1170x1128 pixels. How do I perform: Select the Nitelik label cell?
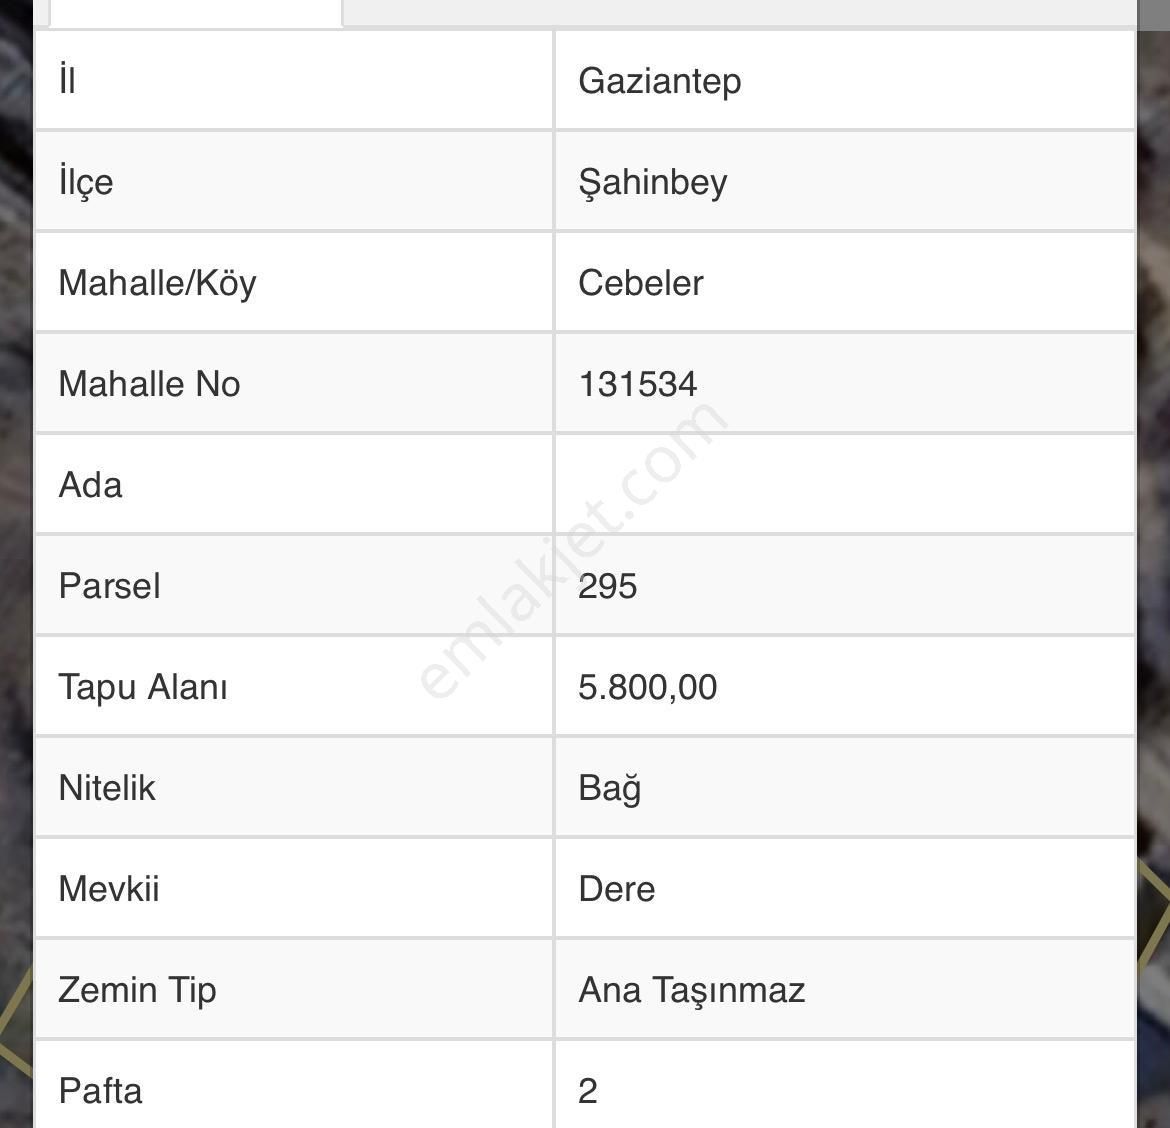pyautogui.click(x=107, y=788)
